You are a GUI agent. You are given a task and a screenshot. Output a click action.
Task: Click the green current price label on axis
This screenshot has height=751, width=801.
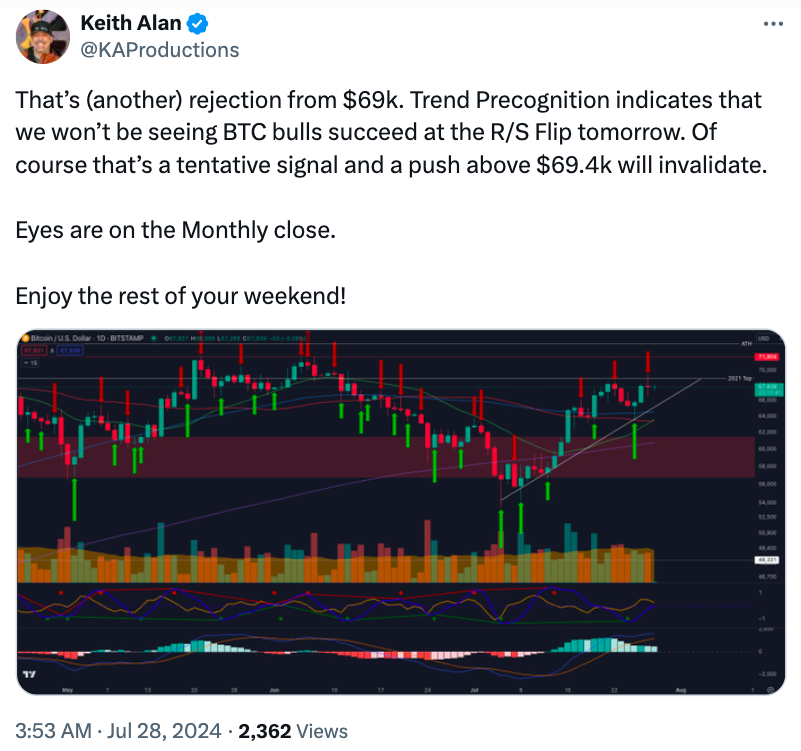click(x=769, y=390)
